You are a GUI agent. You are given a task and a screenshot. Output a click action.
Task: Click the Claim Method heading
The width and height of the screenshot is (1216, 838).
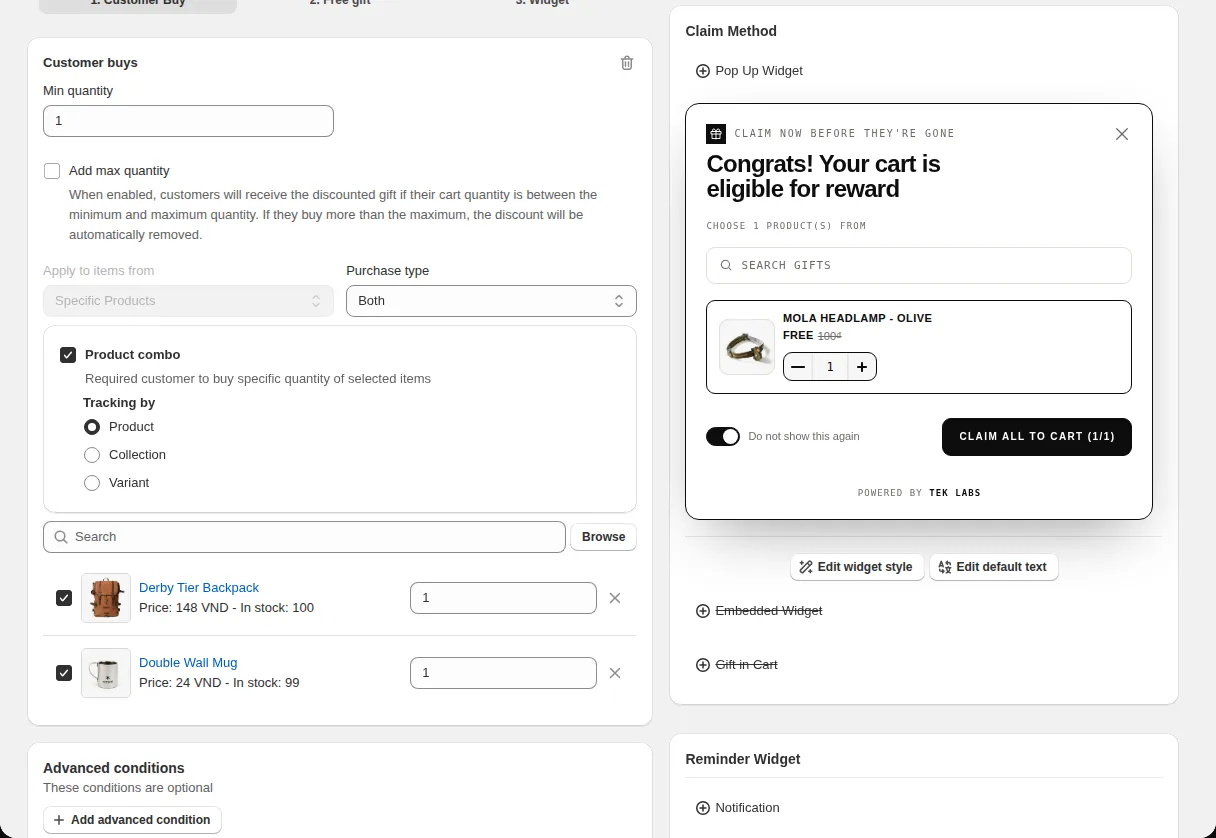pos(731,31)
